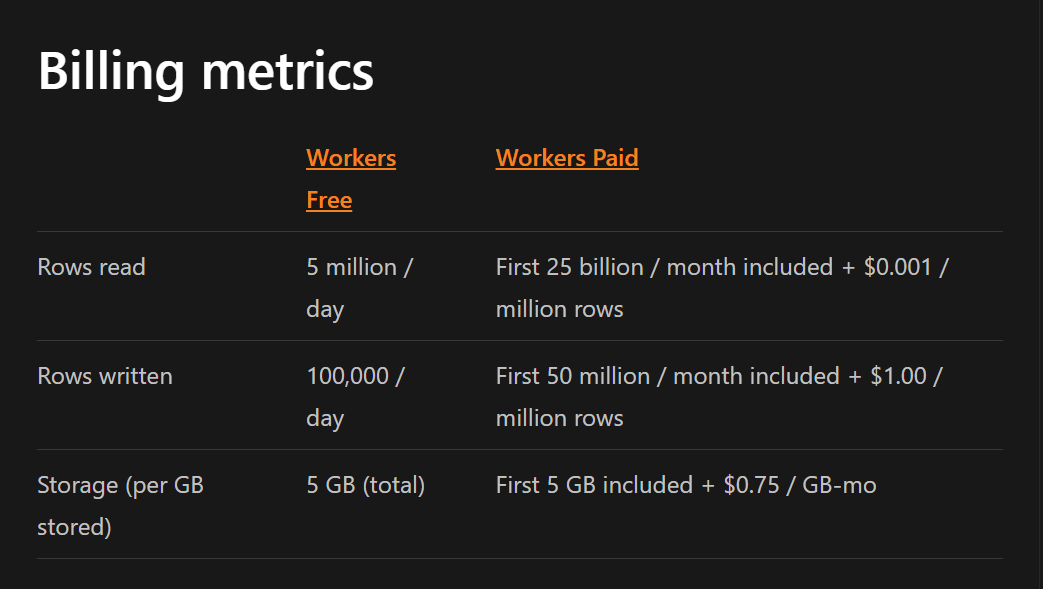Click the Billing metrics heading

(206, 71)
